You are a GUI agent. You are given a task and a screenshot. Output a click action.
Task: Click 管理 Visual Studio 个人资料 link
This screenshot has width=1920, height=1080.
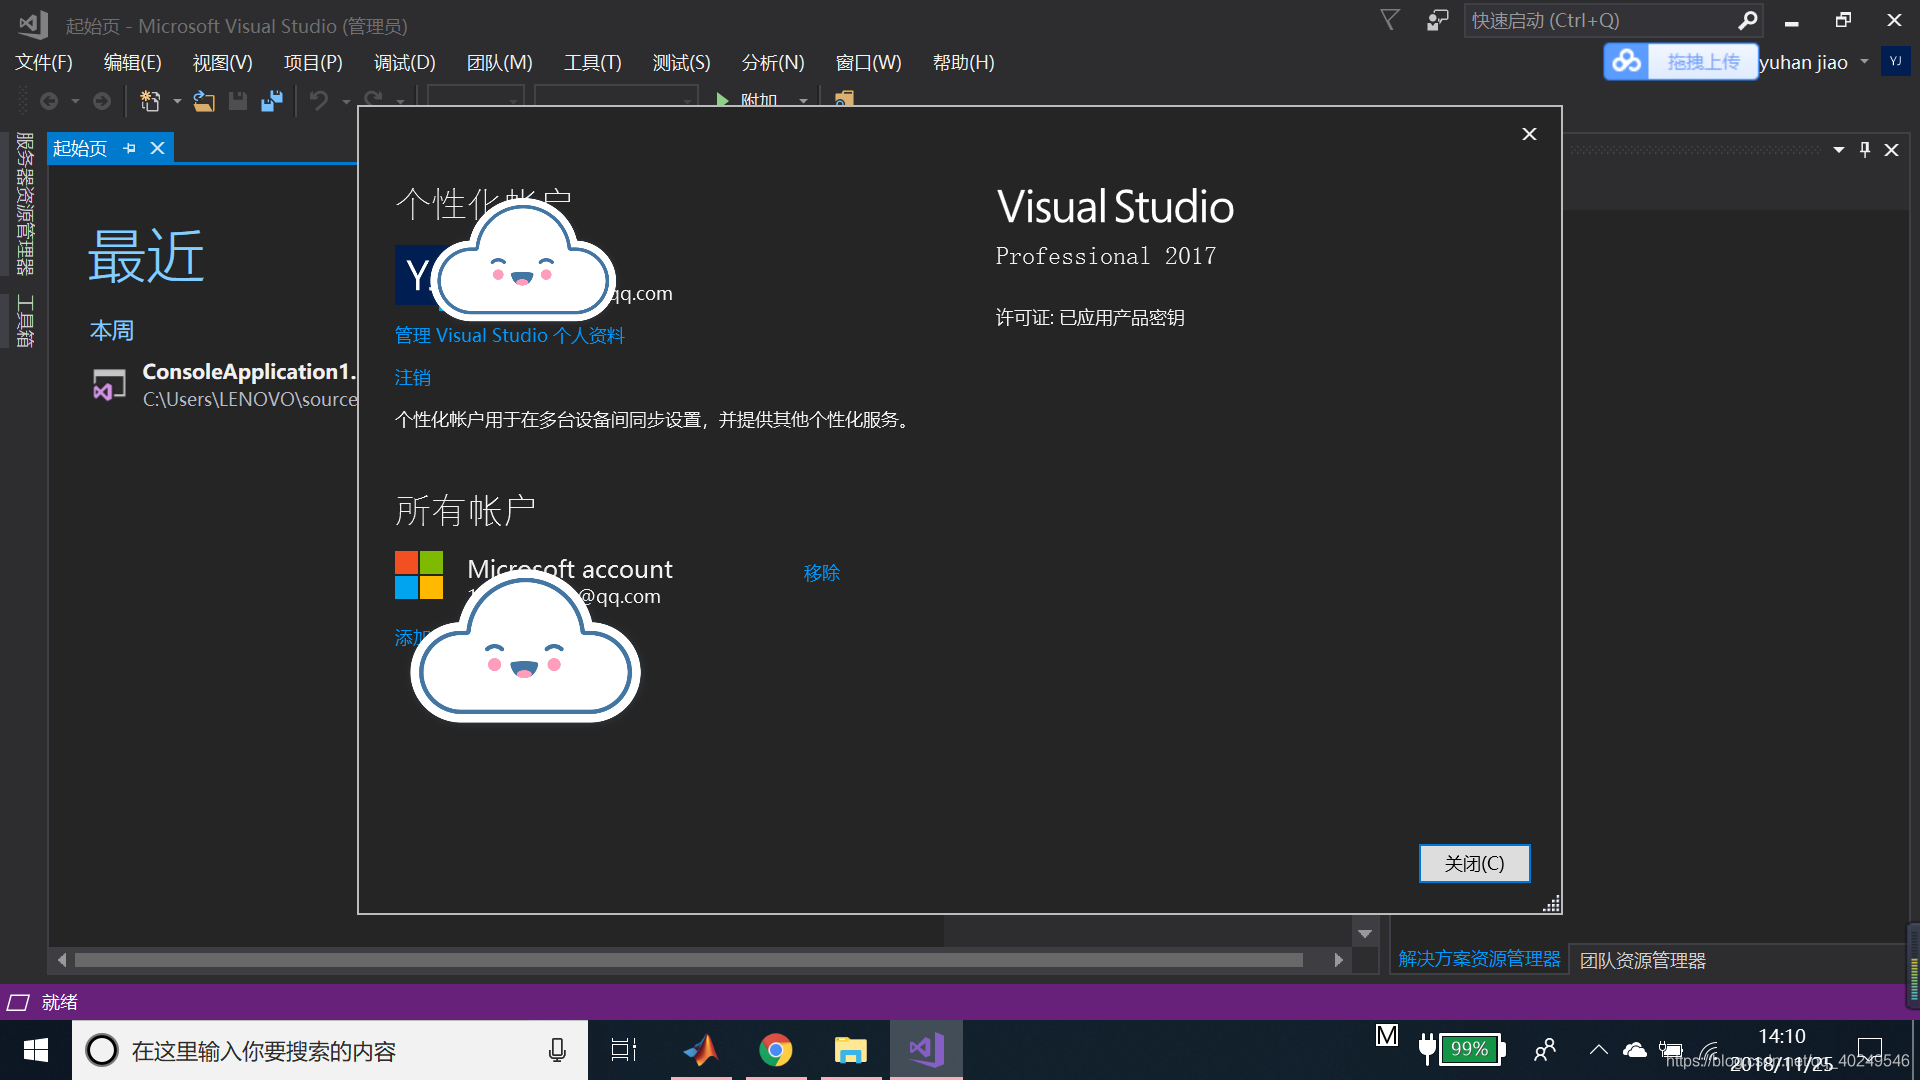pyautogui.click(x=509, y=335)
